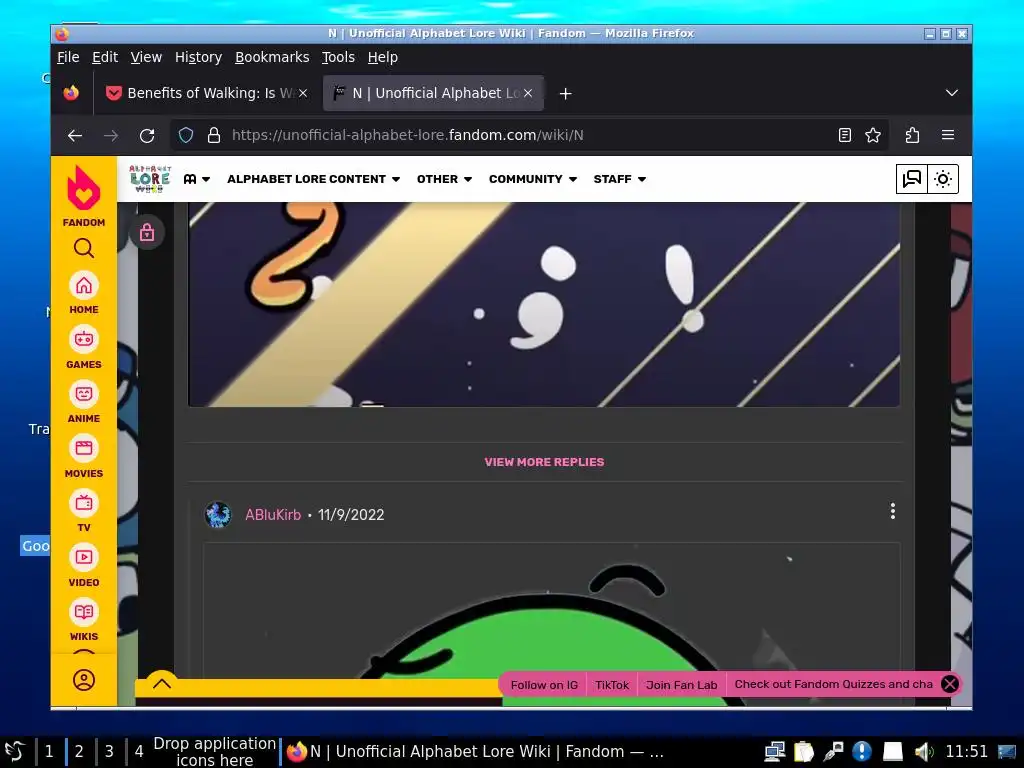Open ABluKirb username link
The height and width of the screenshot is (768, 1024).
[273, 515]
